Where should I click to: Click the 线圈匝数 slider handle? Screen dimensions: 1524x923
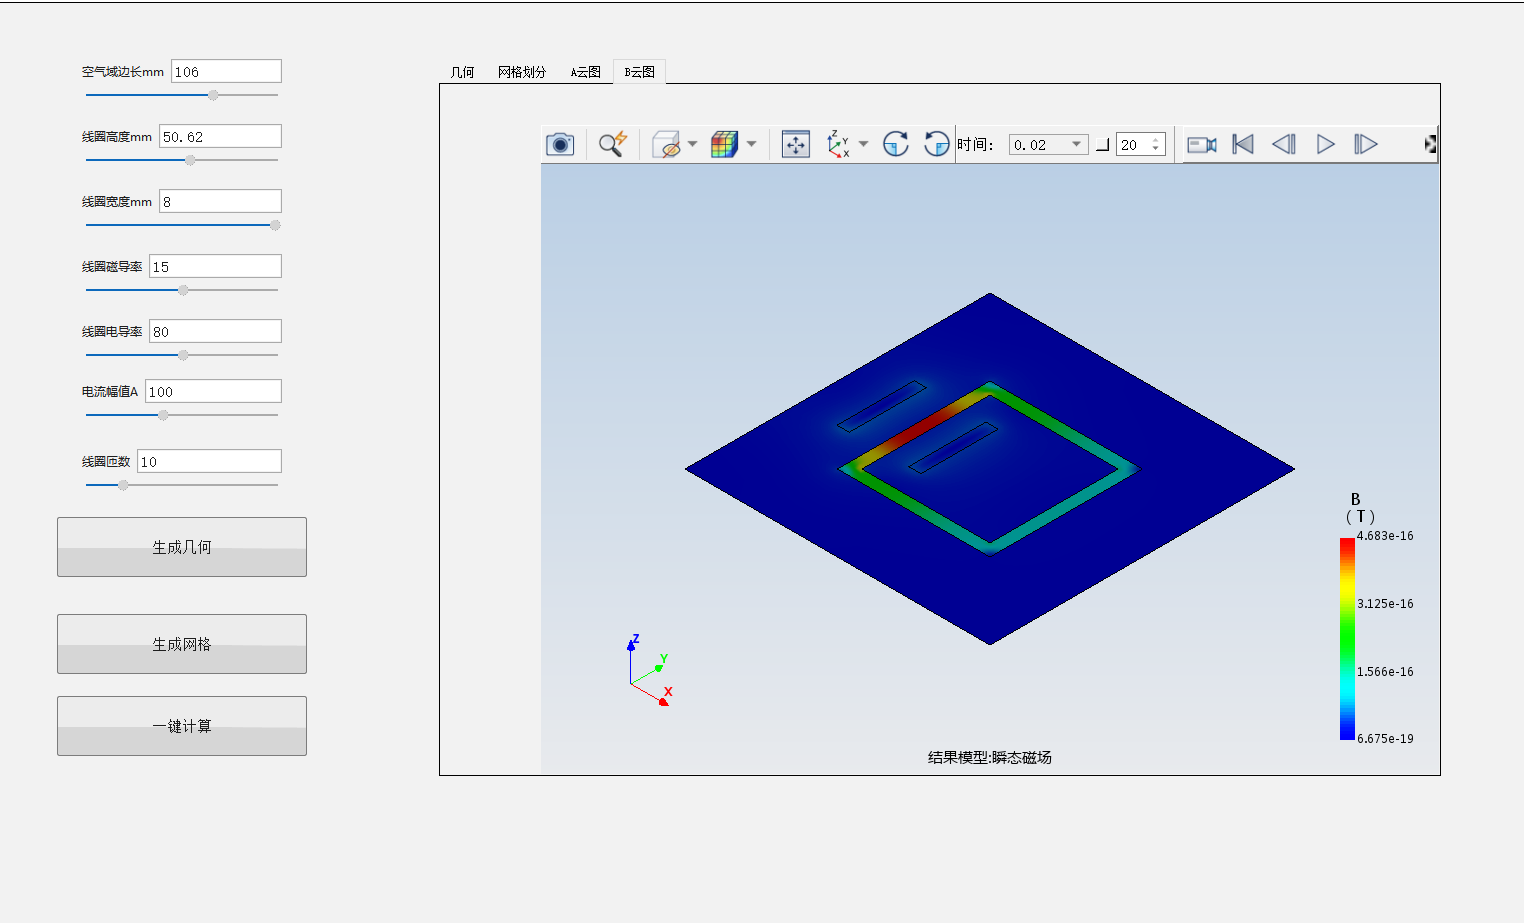point(123,485)
